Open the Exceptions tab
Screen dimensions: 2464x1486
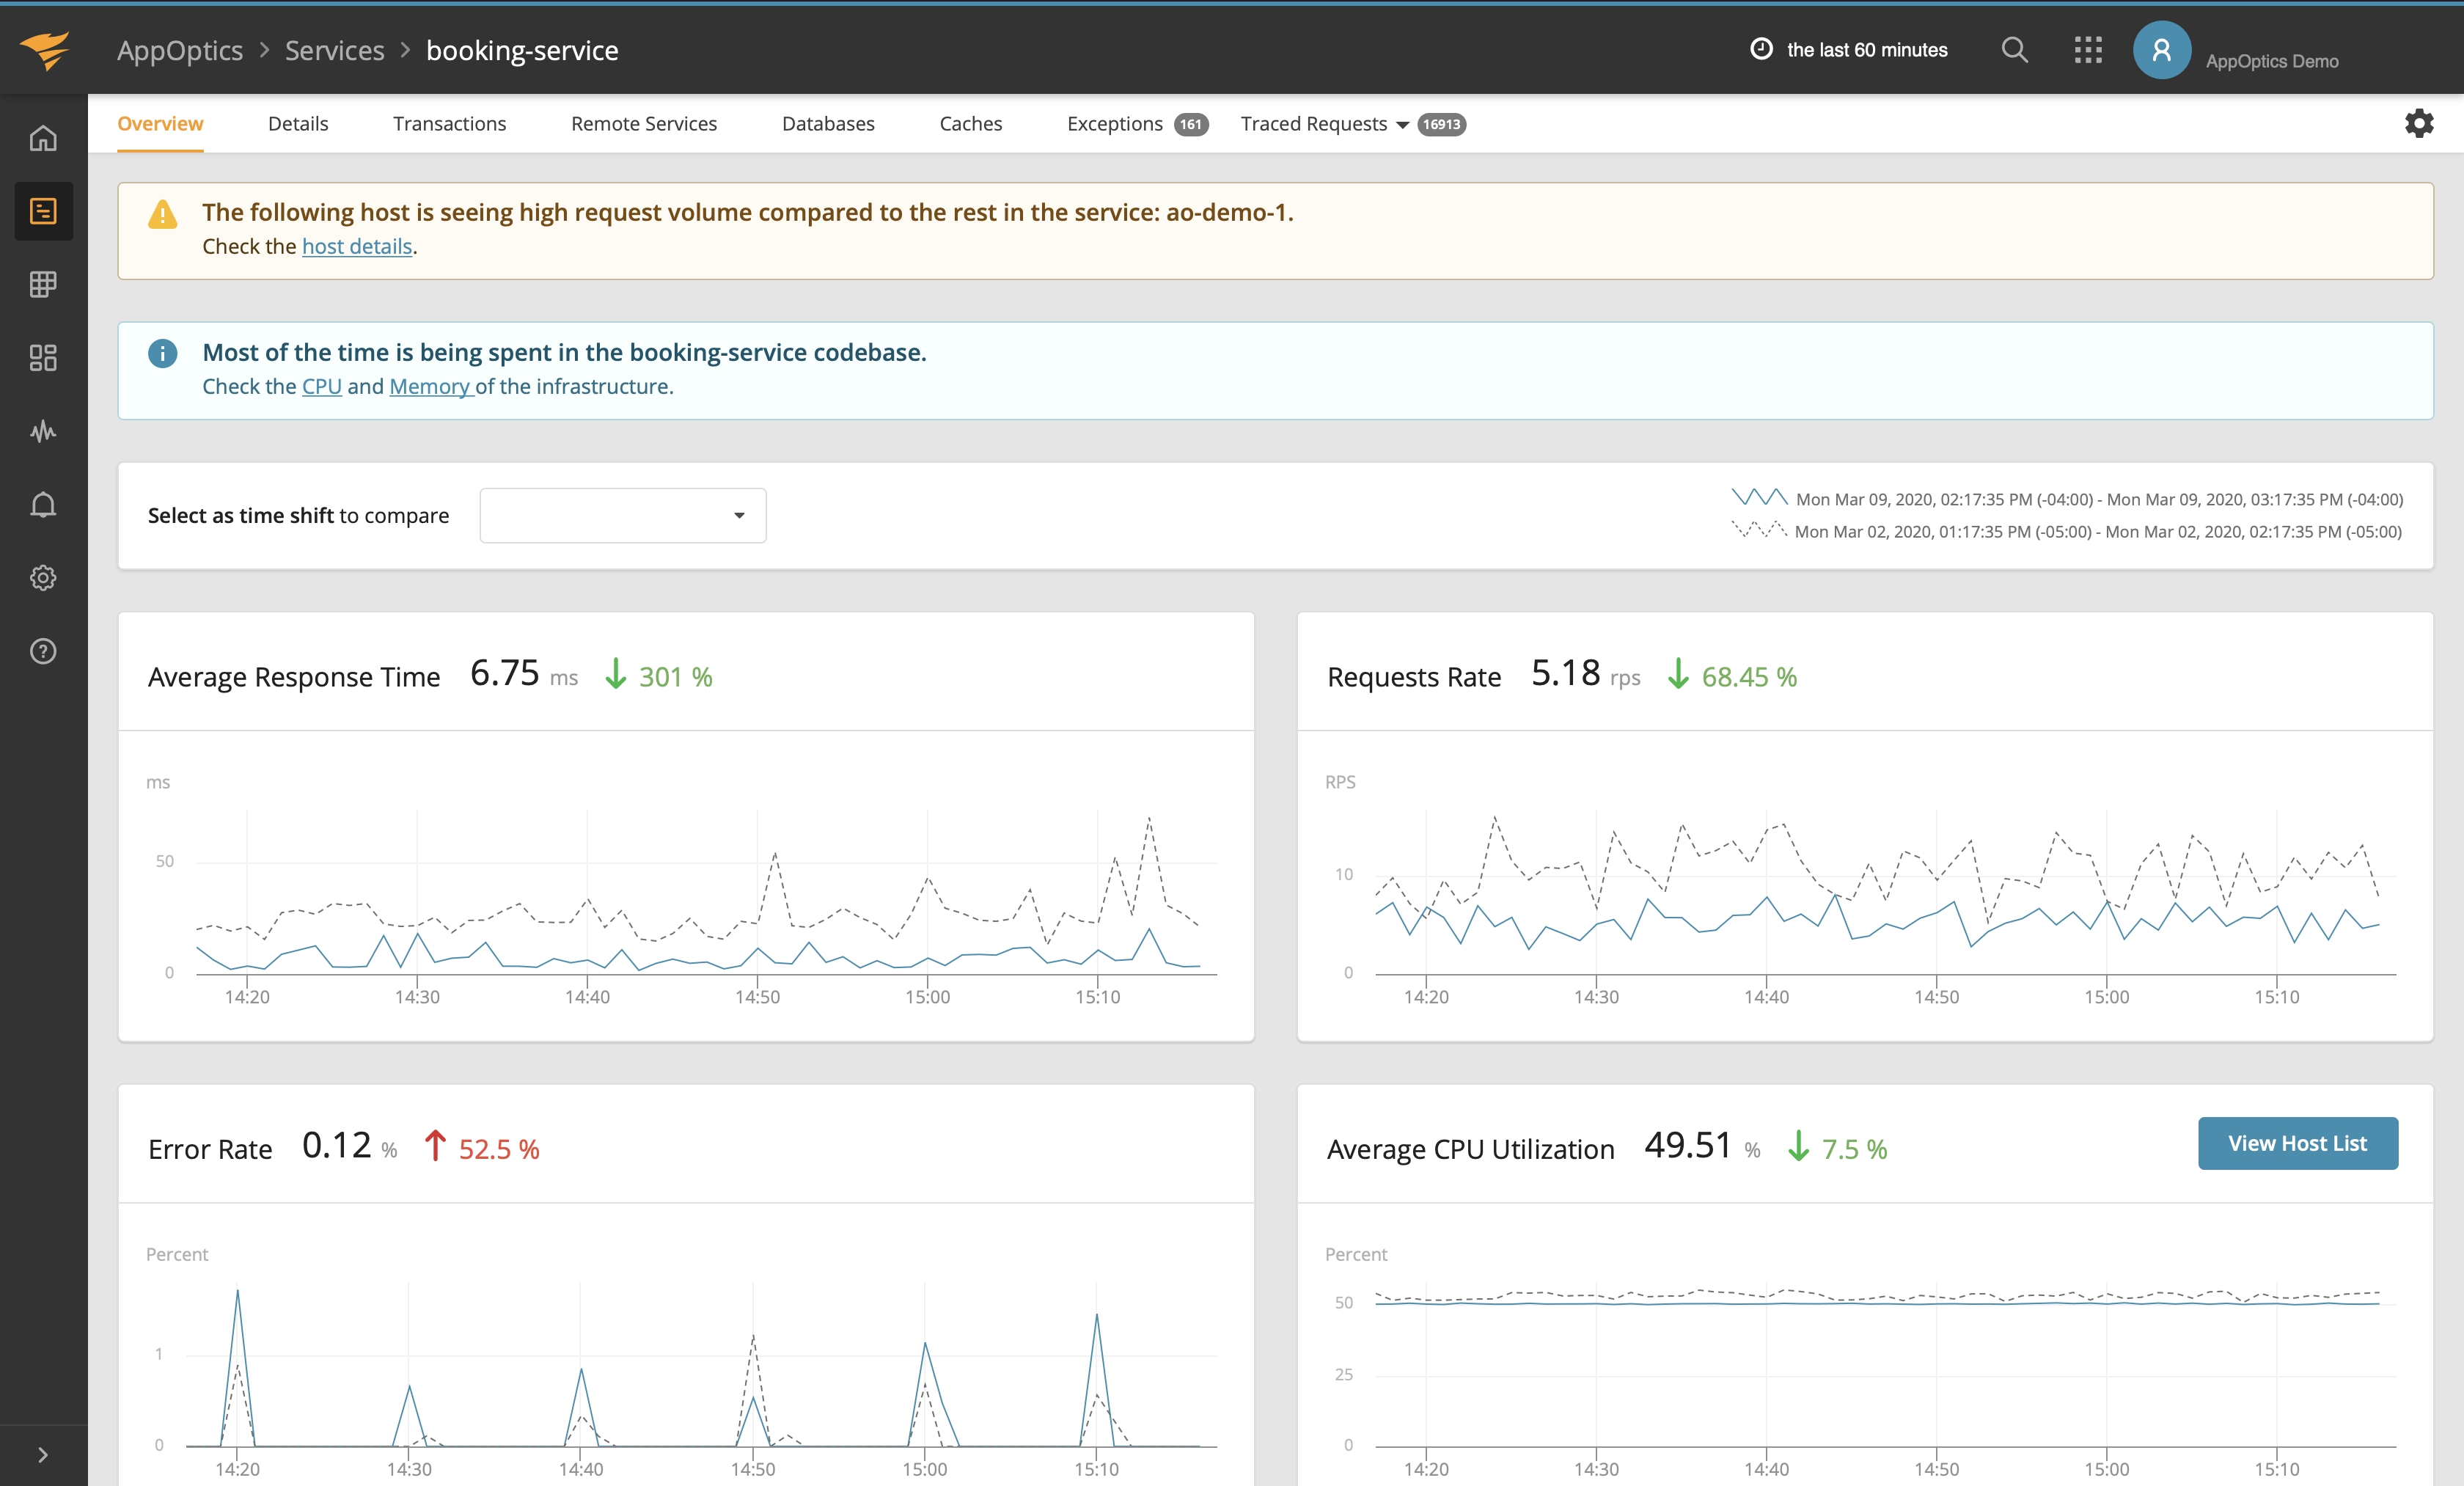[x=1114, y=123]
